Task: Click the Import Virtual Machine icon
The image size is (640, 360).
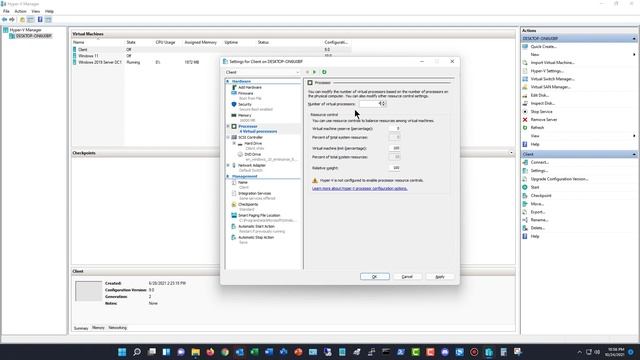Action: 525,63
